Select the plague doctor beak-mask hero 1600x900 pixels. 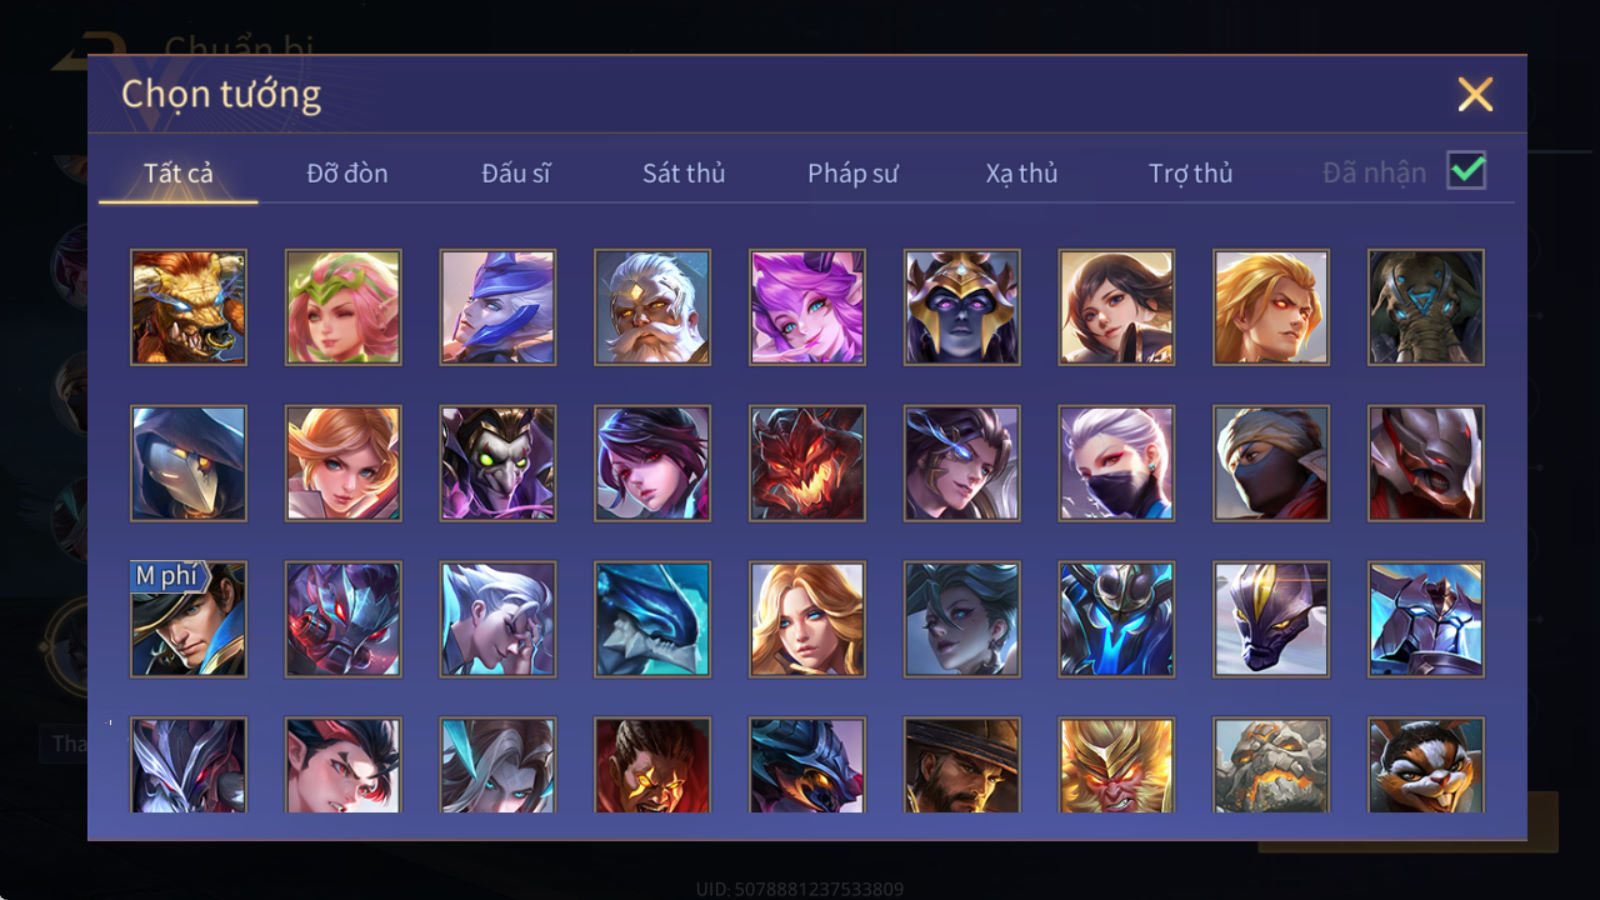point(188,463)
